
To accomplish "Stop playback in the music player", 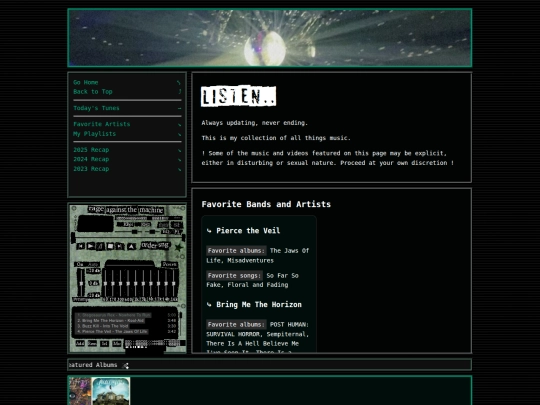I will click(x=110, y=246).
